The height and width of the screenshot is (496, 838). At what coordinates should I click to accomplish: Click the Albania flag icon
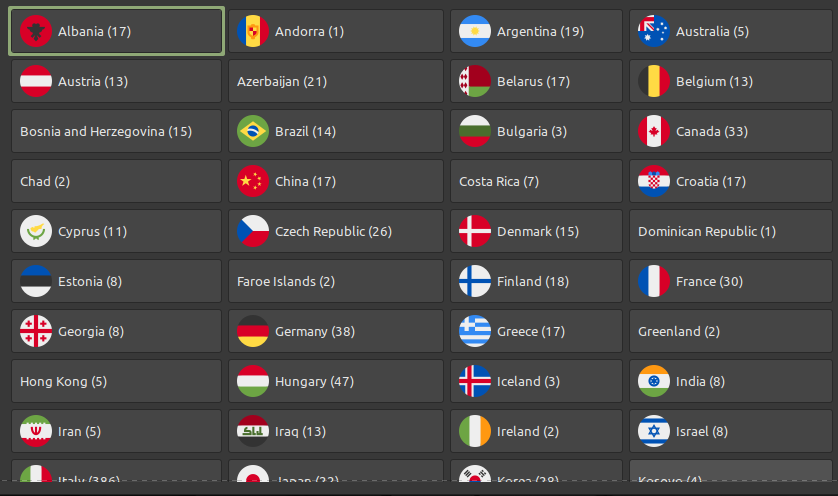36,32
